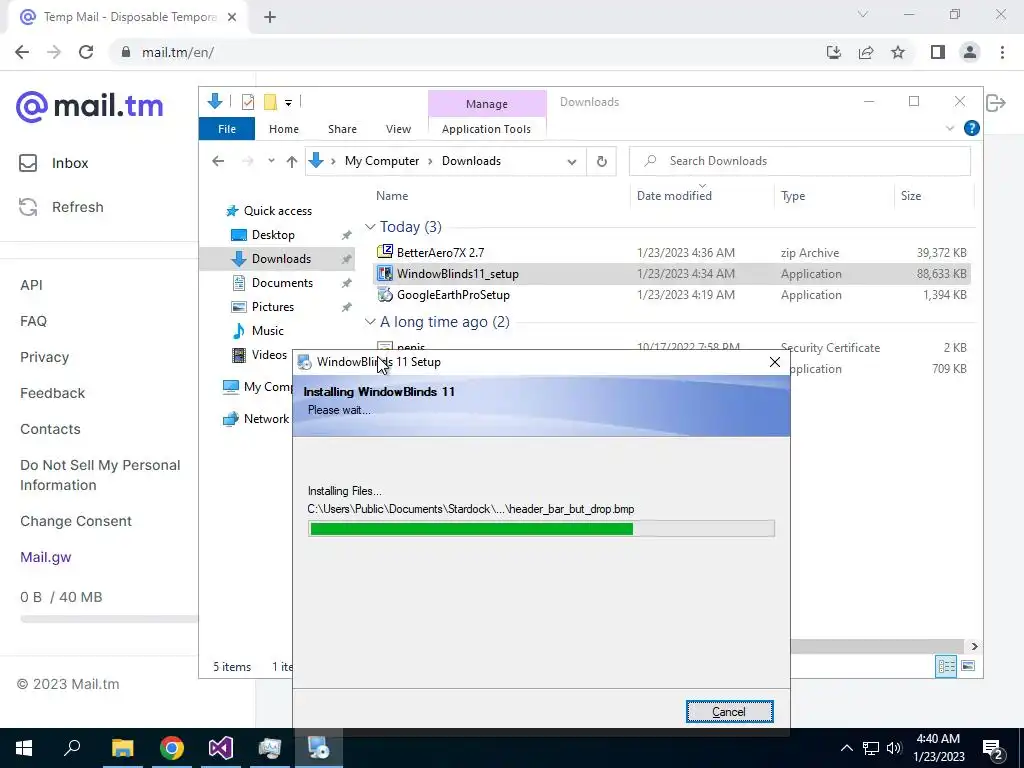Screen dimensions: 1024x768
Task: Reload the Chrome page
Action: (86, 52)
